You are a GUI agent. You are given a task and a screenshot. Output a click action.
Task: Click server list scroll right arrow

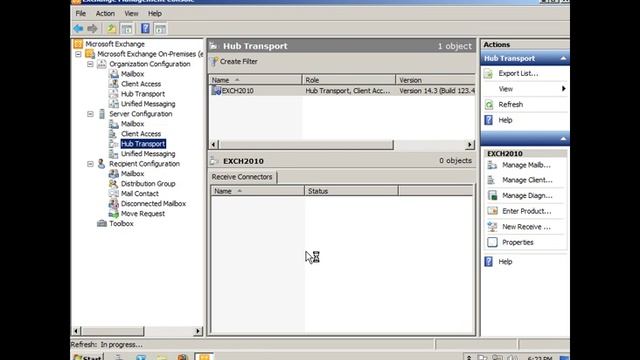(x=470, y=144)
